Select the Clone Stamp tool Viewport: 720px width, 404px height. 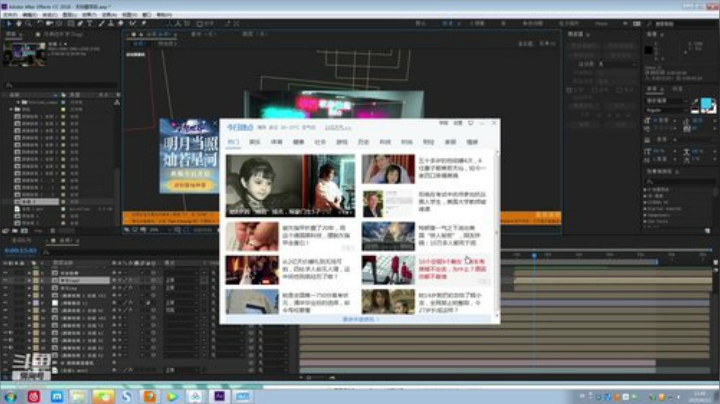tap(111, 23)
